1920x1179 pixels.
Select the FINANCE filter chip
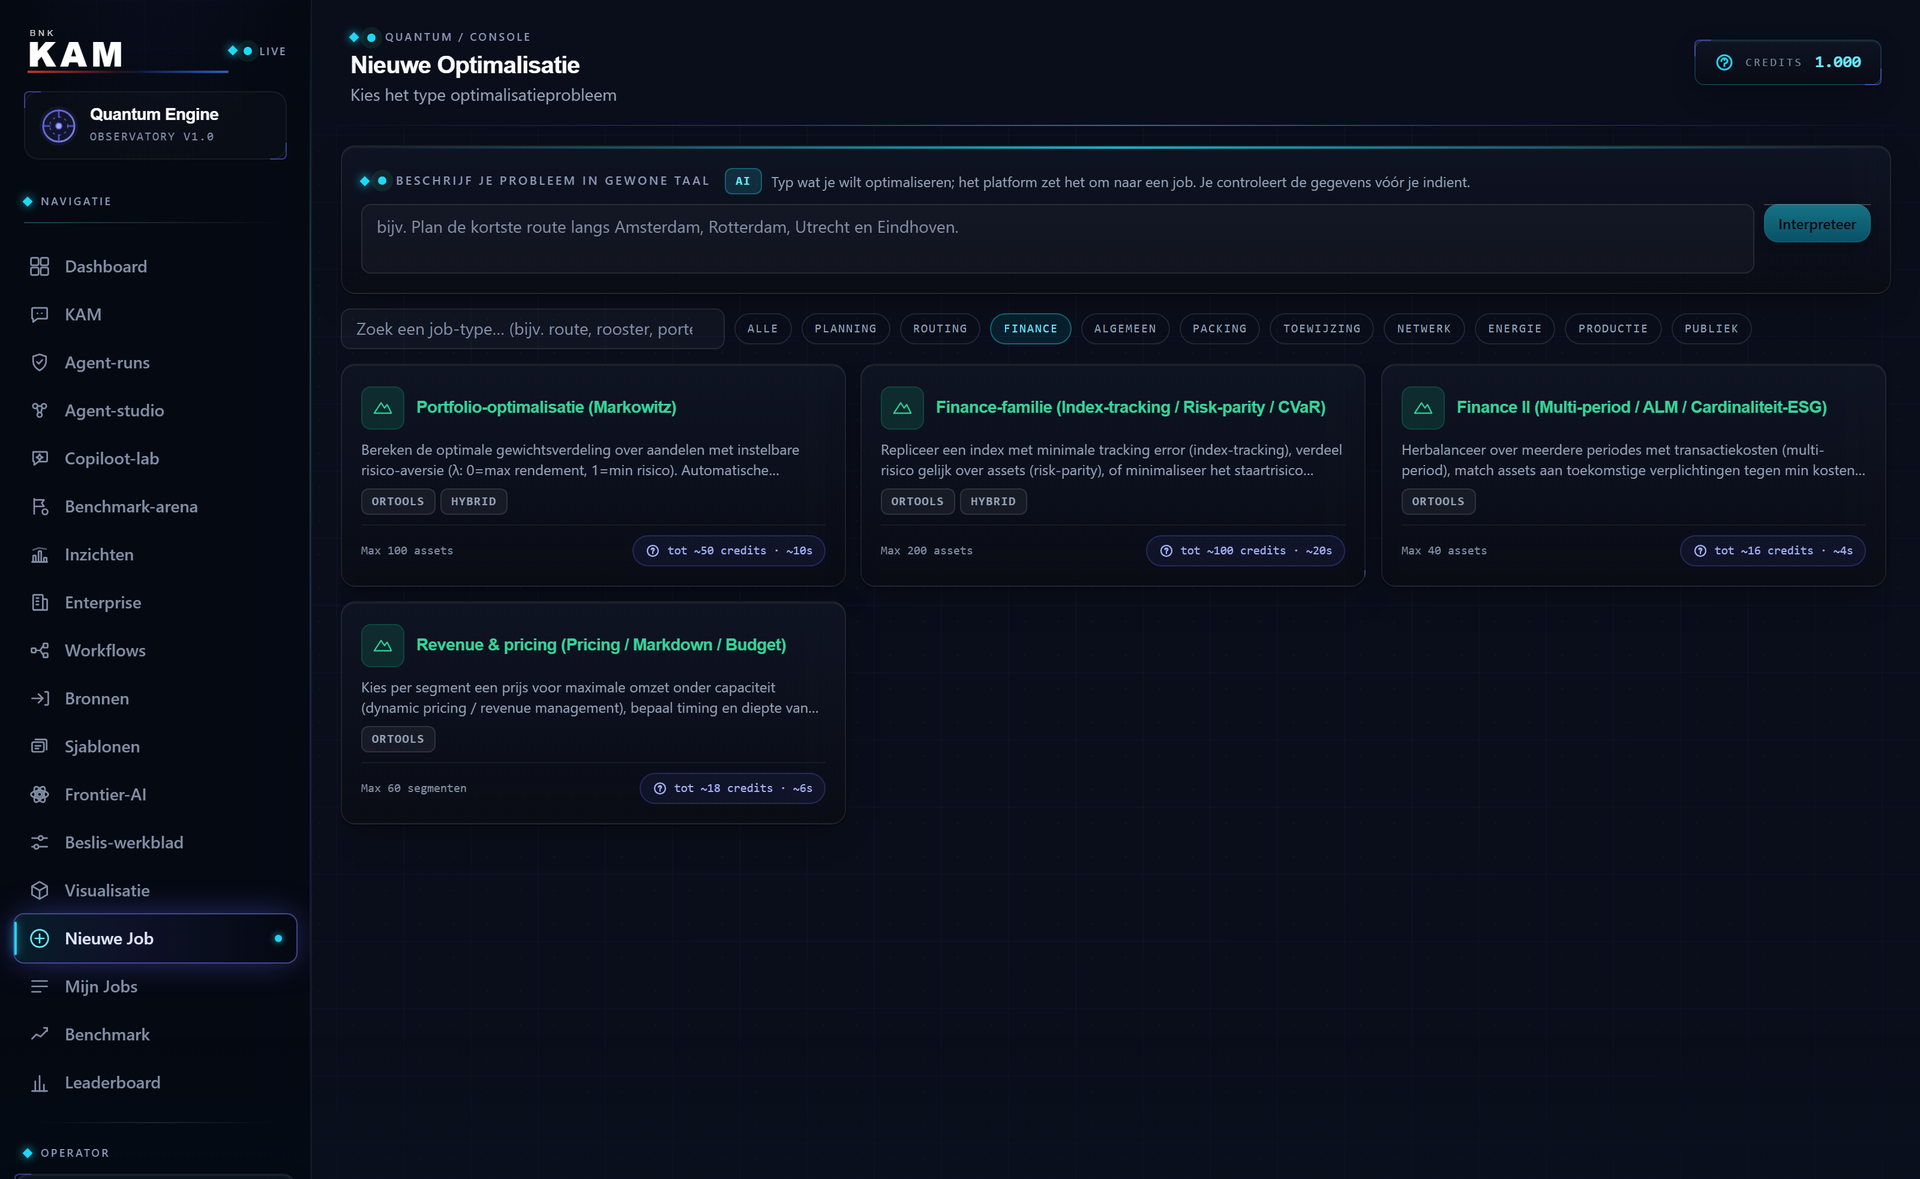1030,329
